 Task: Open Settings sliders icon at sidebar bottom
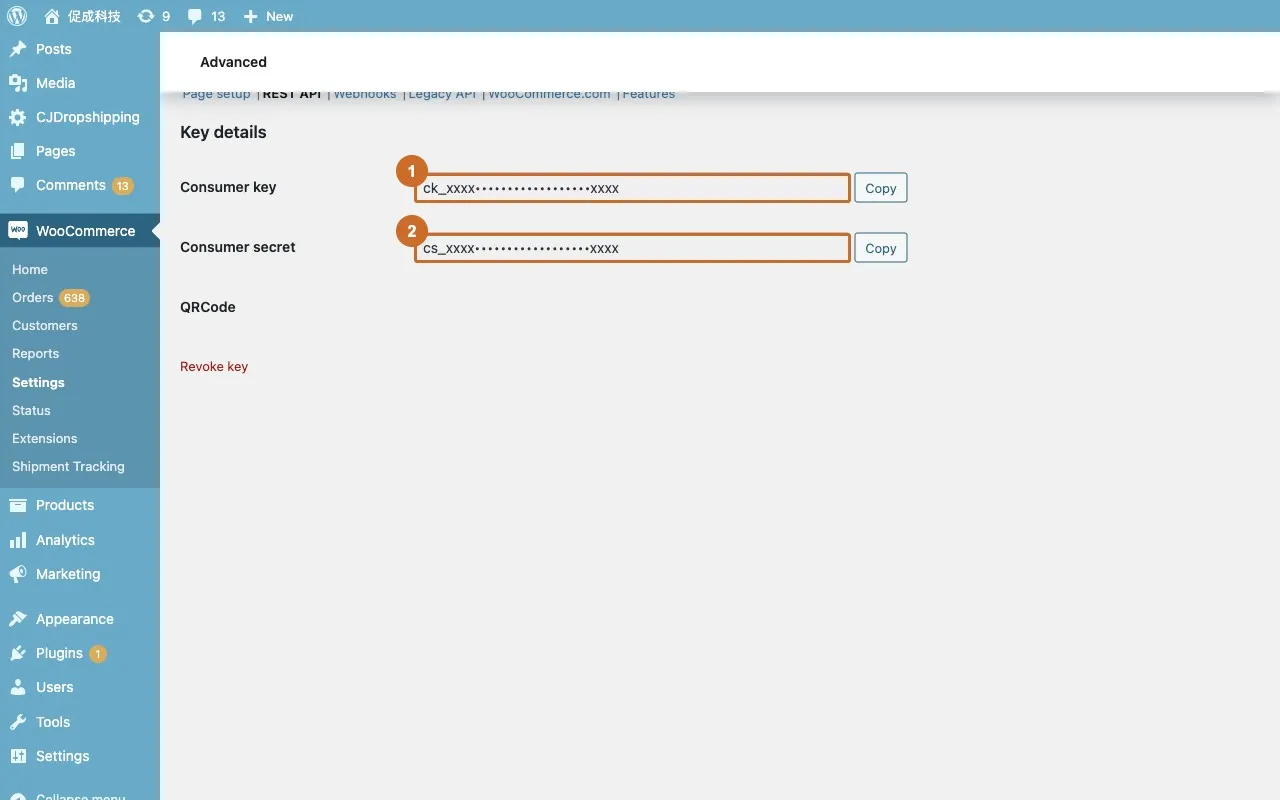click(x=18, y=756)
